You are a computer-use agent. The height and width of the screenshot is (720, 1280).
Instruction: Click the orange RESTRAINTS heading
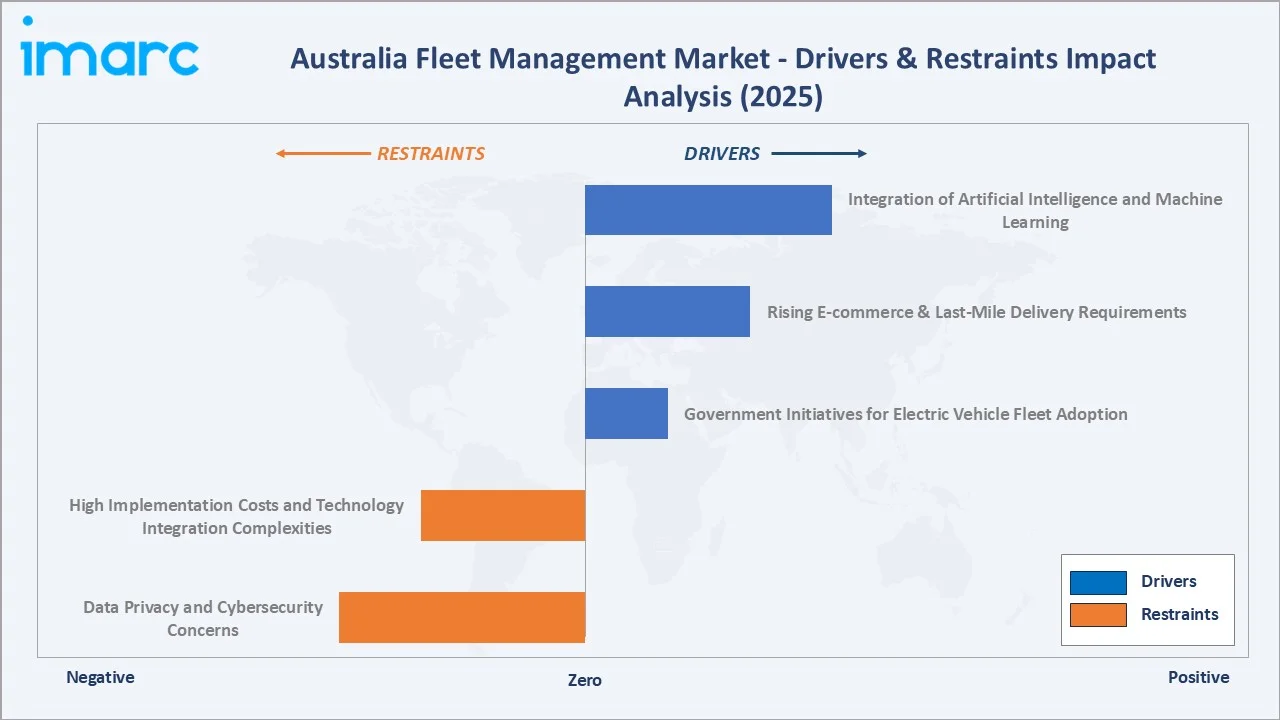[x=430, y=154]
